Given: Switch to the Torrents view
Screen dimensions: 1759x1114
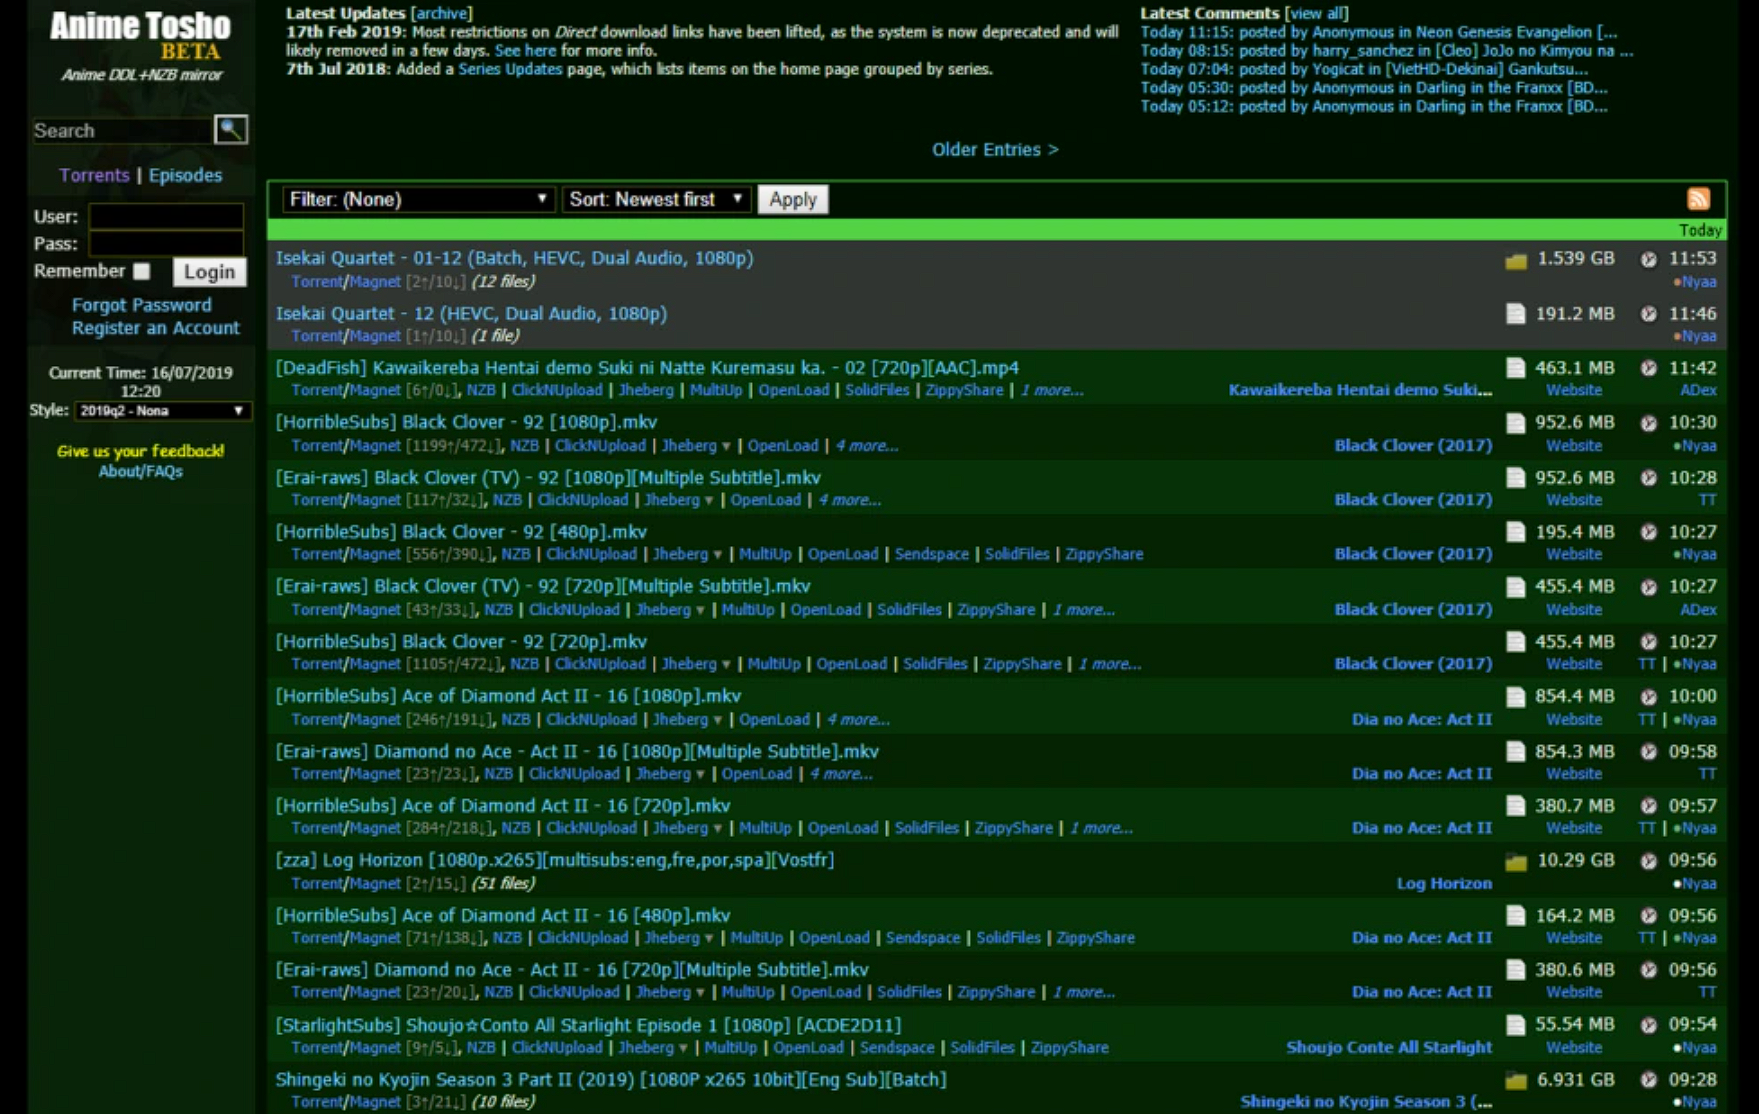Looking at the screenshot, I should [94, 175].
